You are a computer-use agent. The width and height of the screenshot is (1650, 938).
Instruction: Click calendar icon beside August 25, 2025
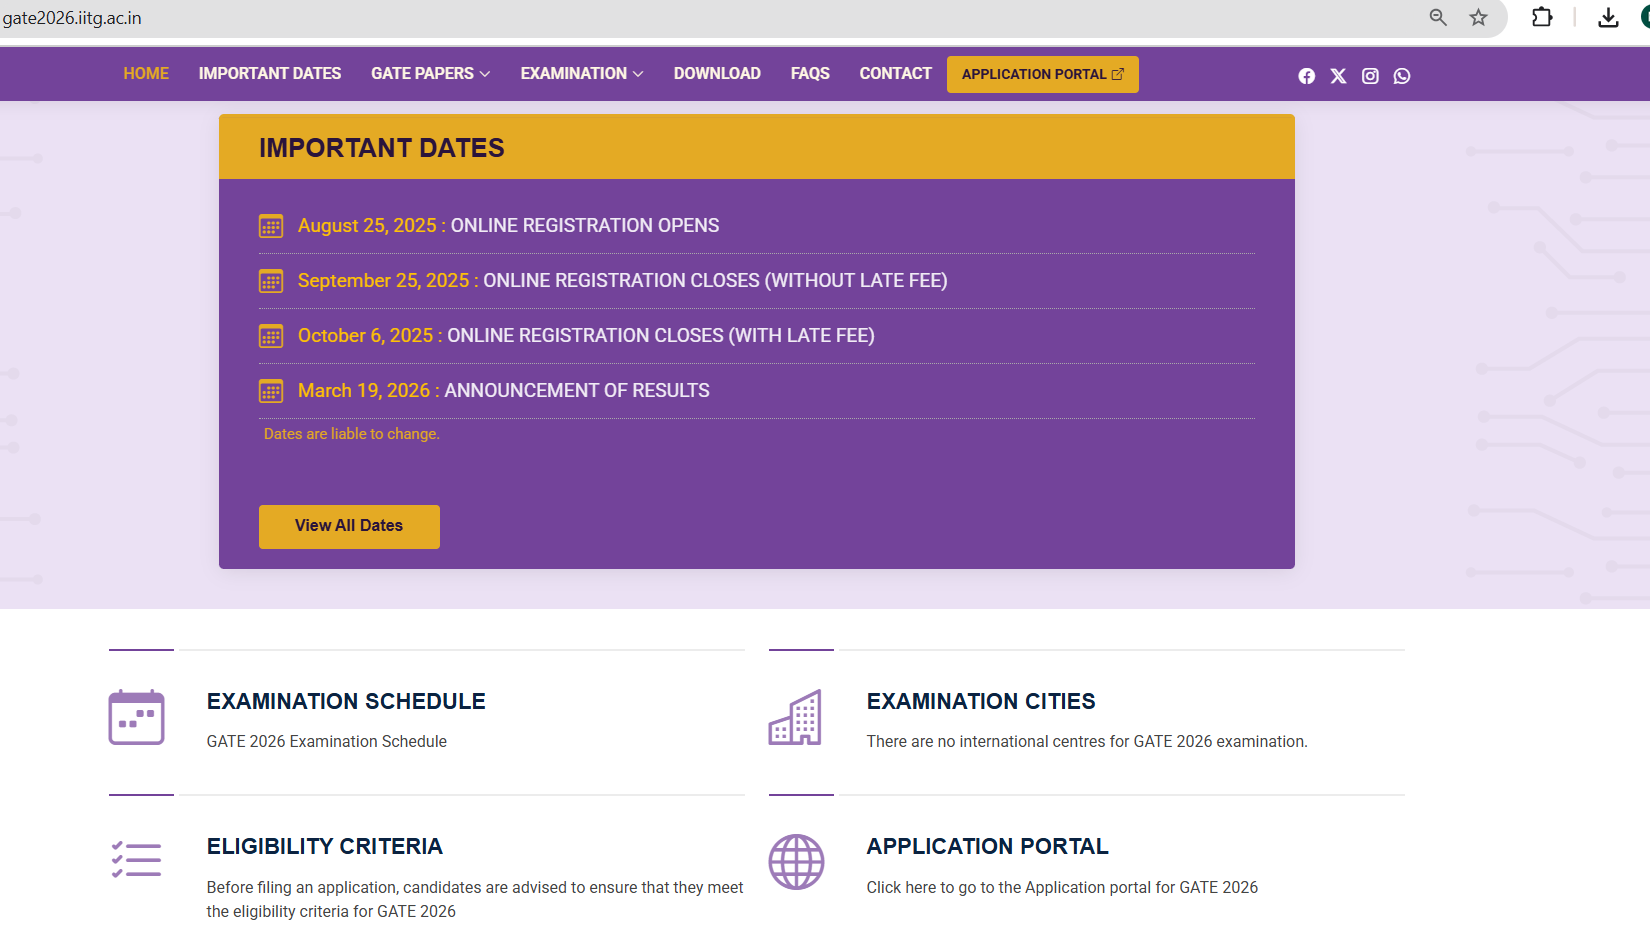271,226
